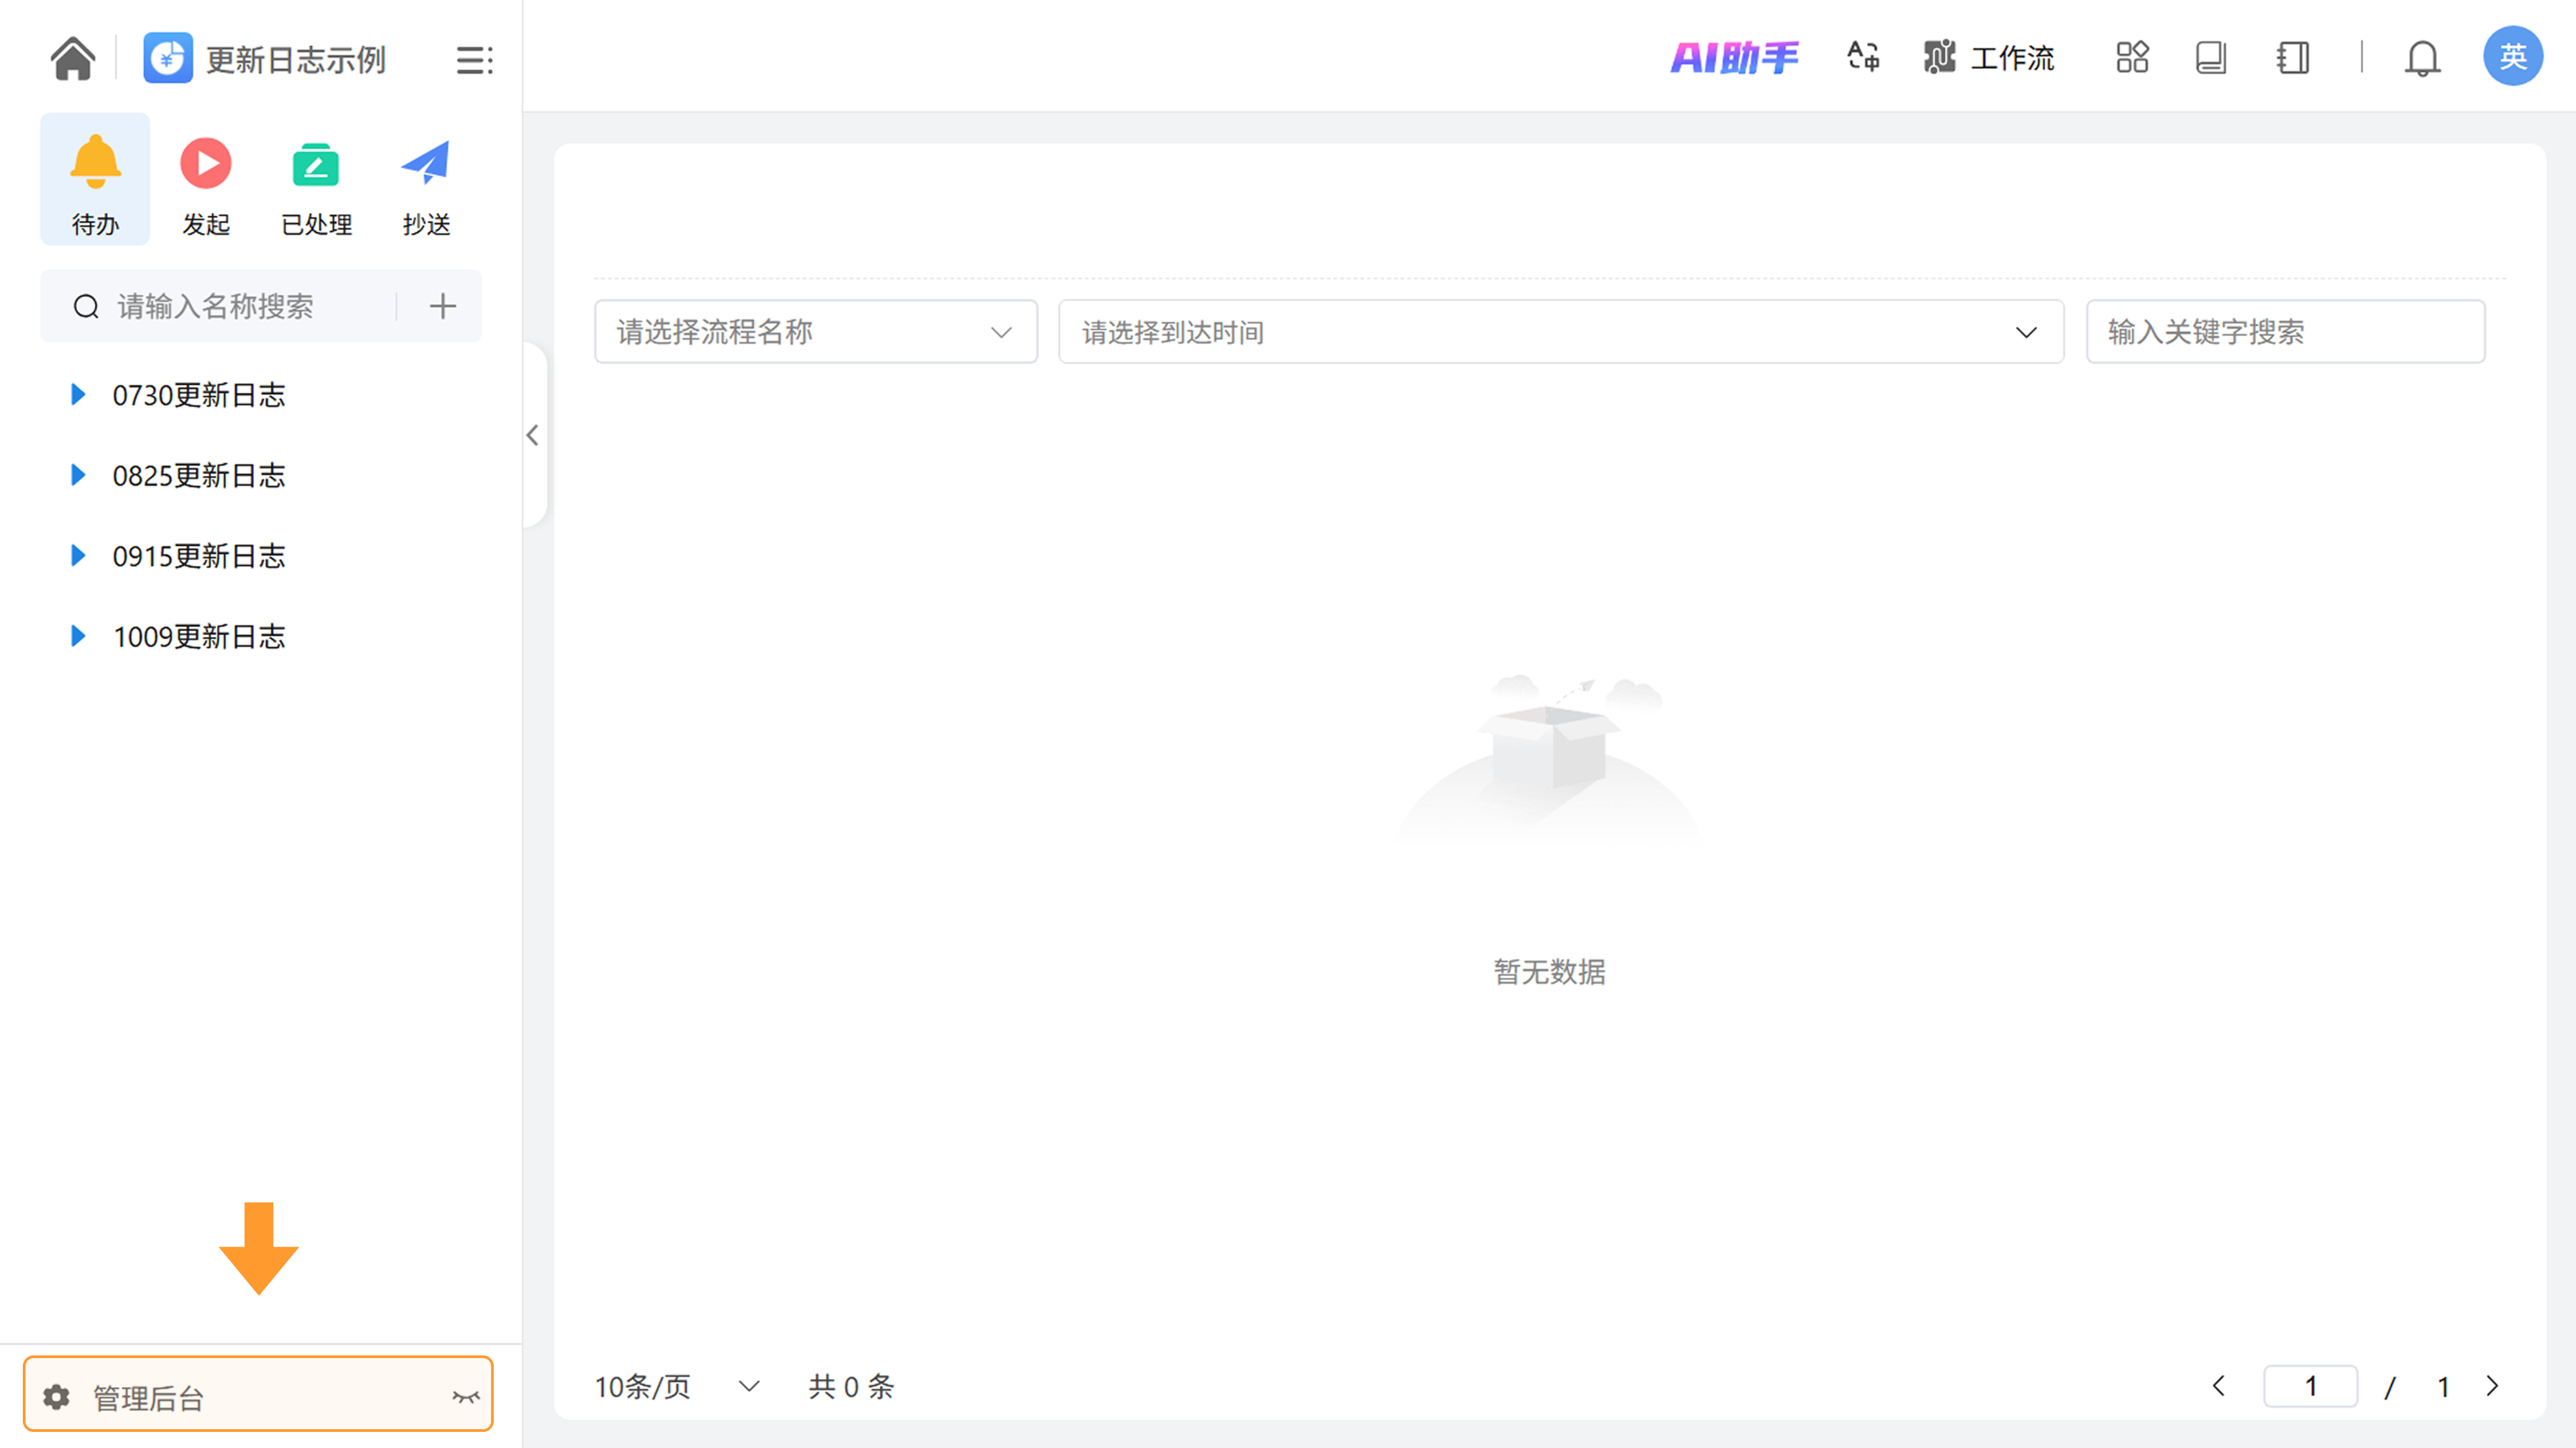Click the notebook icon in header

tap(2292, 57)
